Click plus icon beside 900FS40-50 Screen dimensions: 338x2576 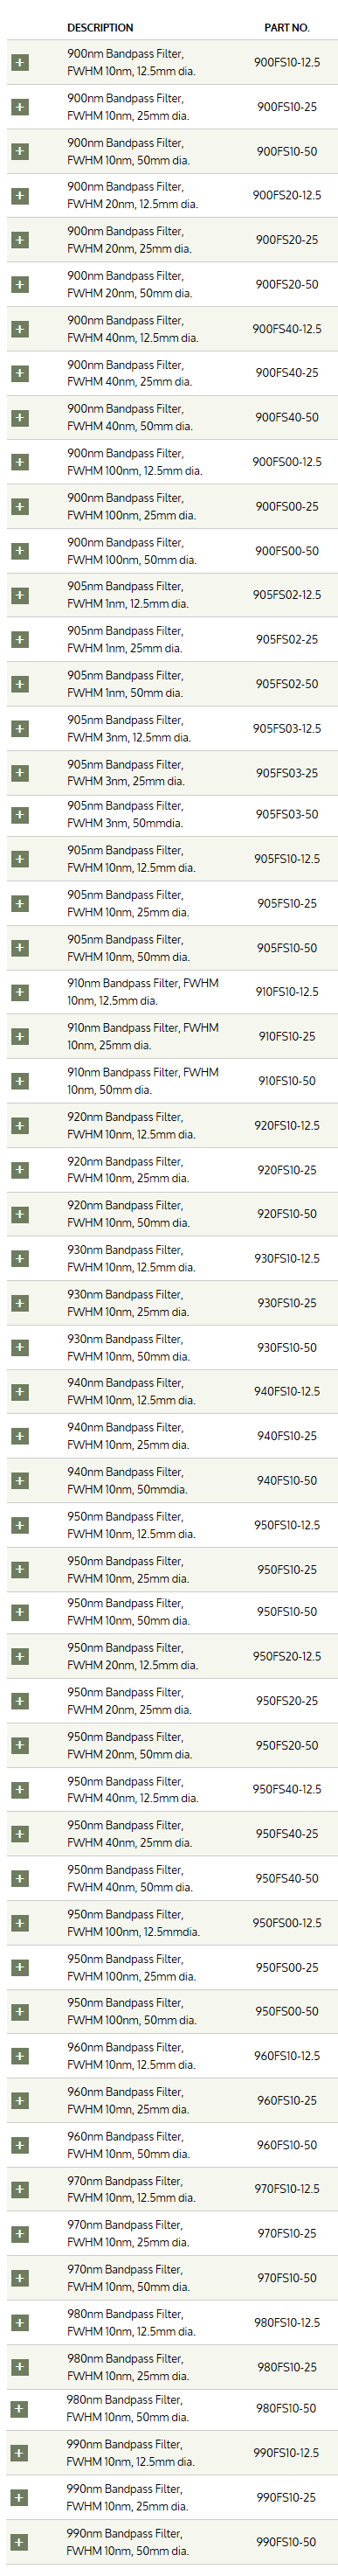pos(19,418)
